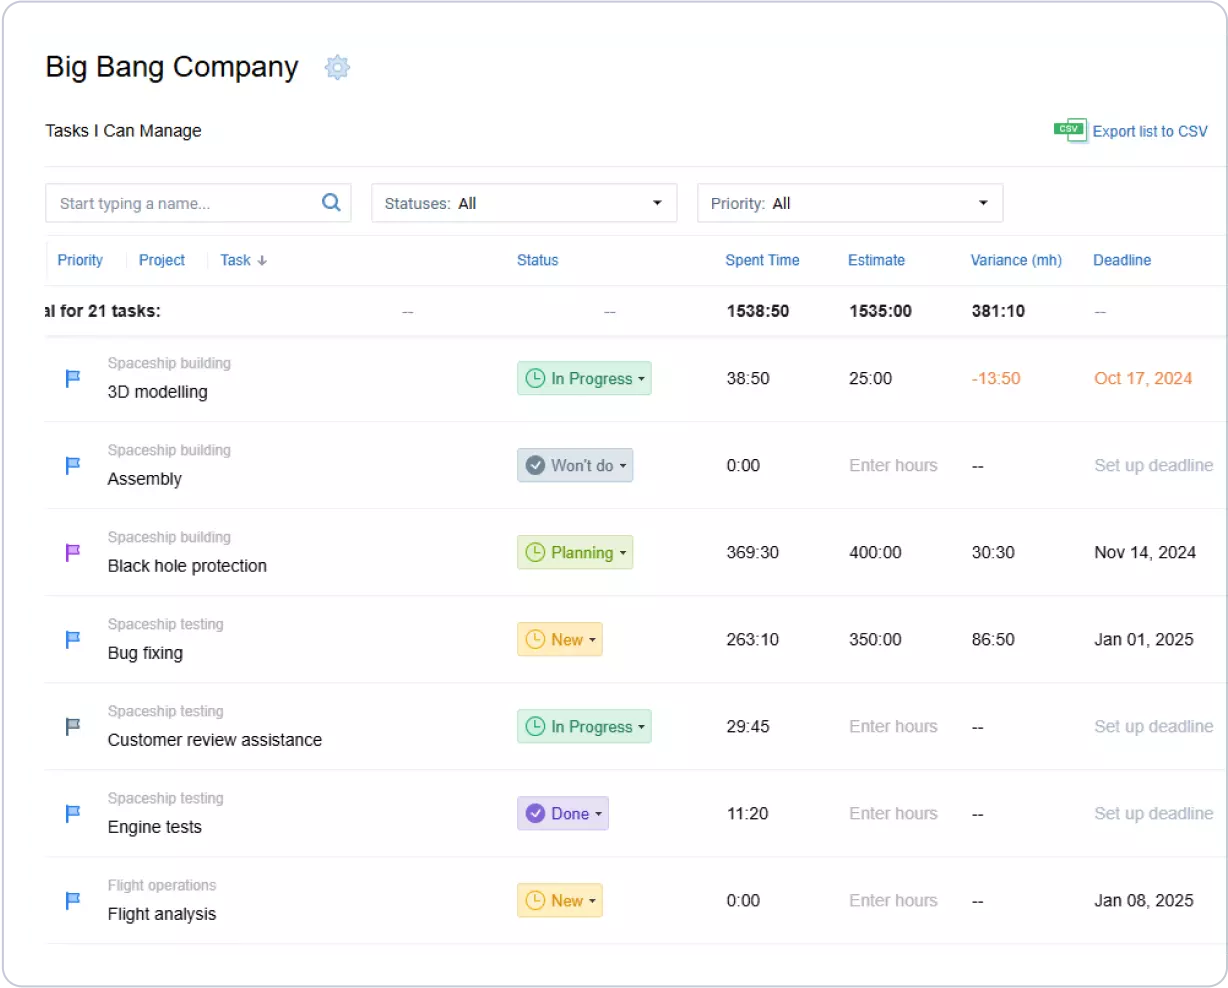
Task: Open the company settings gear
Action: pos(337,67)
